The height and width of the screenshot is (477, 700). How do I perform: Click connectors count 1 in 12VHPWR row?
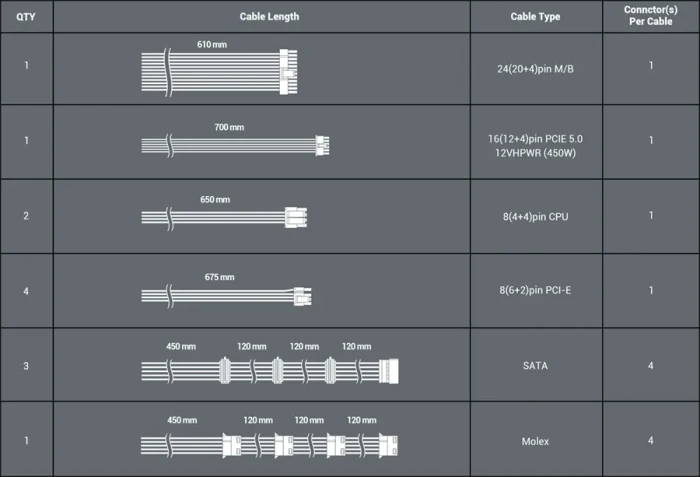tap(651, 140)
